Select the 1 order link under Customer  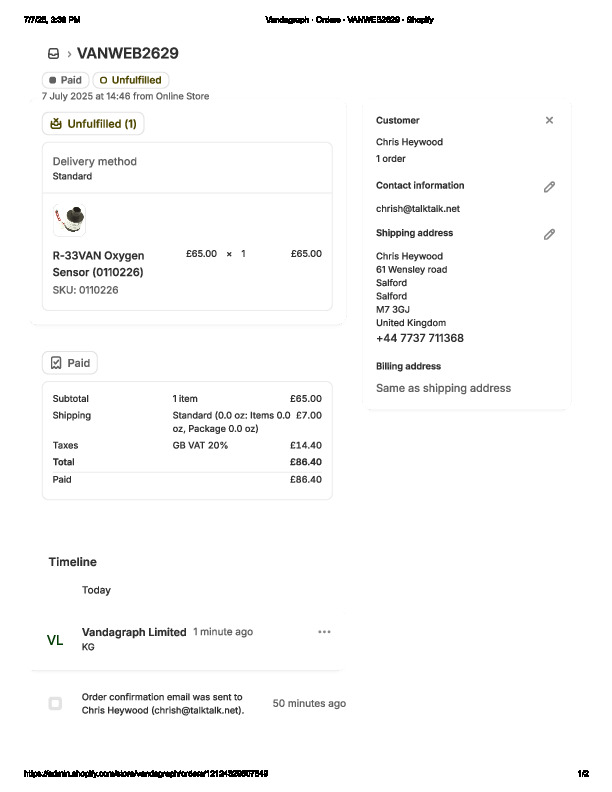click(x=391, y=159)
